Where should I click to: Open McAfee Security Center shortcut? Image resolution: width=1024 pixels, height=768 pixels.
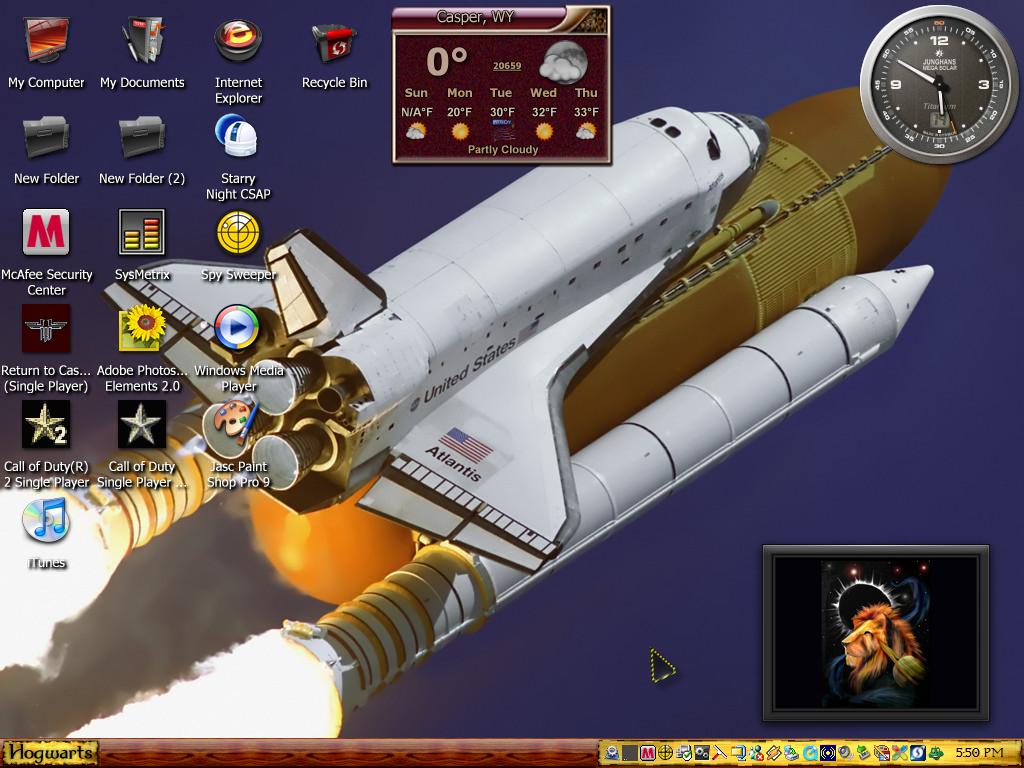[46, 253]
